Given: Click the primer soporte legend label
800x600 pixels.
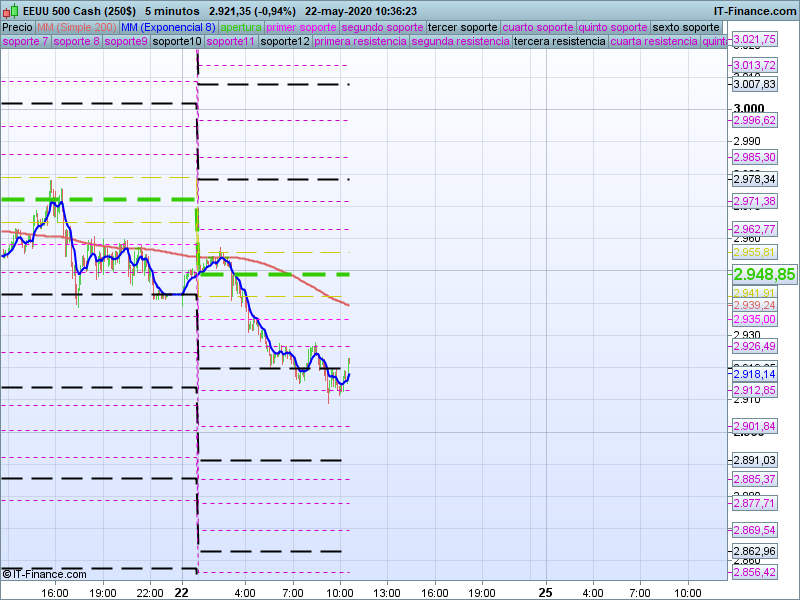Looking at the screenshot, I should click(302, 27).
